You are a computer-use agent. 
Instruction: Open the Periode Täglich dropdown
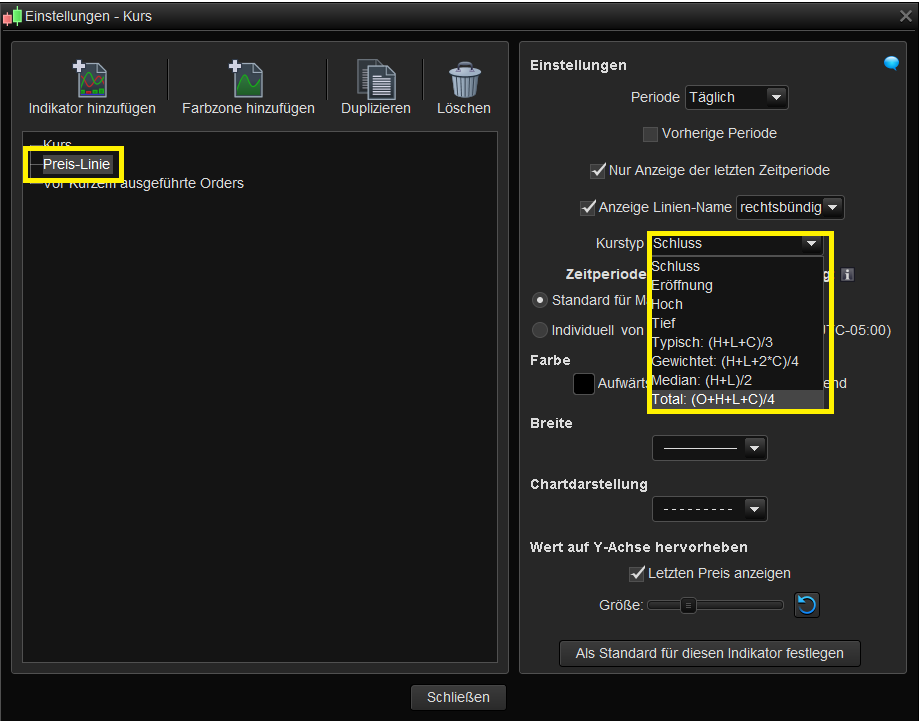[736, 97]
